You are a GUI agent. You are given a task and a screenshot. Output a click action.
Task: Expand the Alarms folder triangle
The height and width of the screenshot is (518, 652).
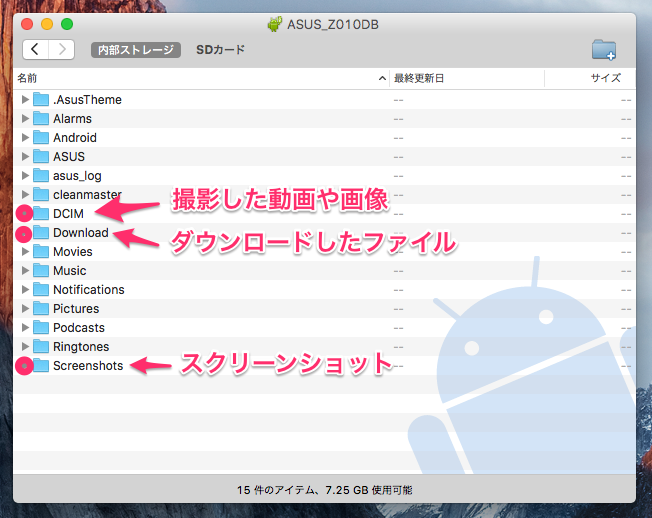point(25,118)
